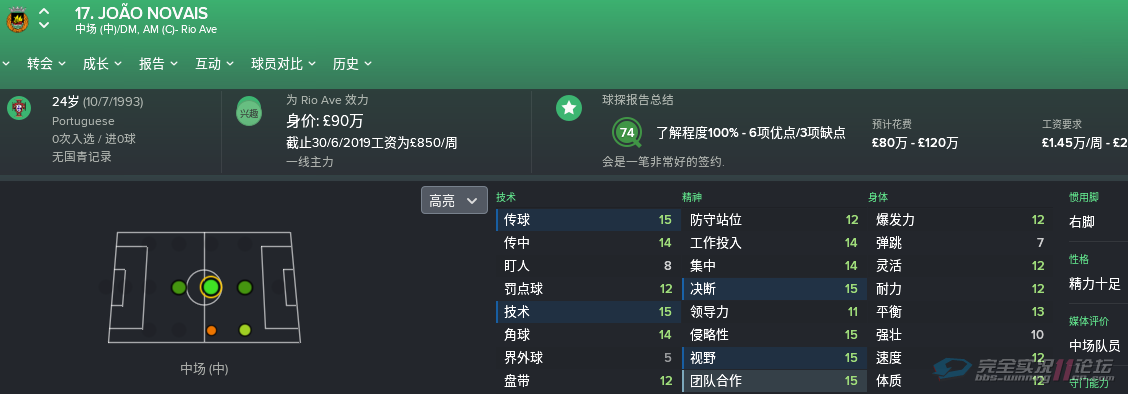Open the 转会 transfer menu
Viewport: 1128px width, 394px height.
click(46, 63)
